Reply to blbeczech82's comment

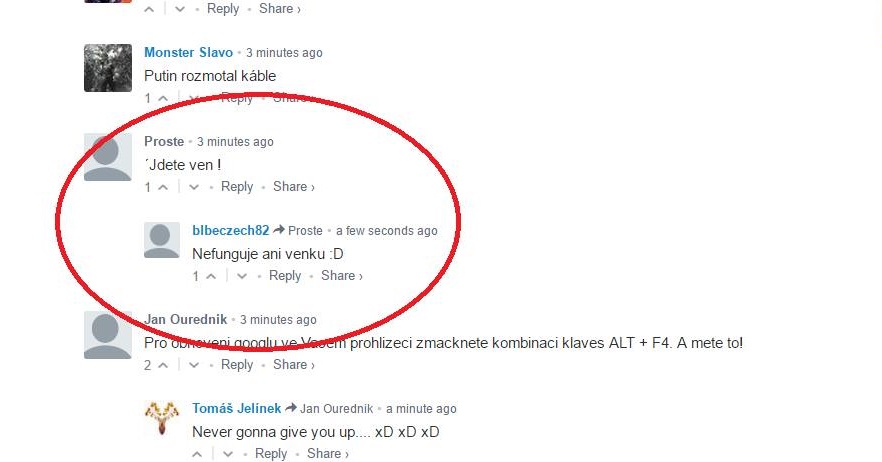point(285,275)
